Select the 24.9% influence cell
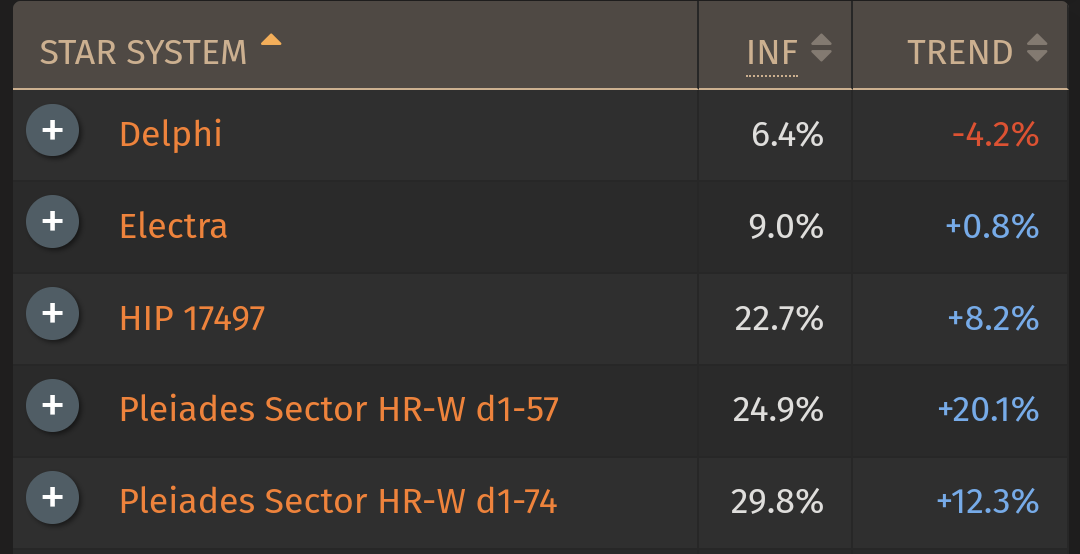This screenshot has height=554, width=1080. point(778,410)
